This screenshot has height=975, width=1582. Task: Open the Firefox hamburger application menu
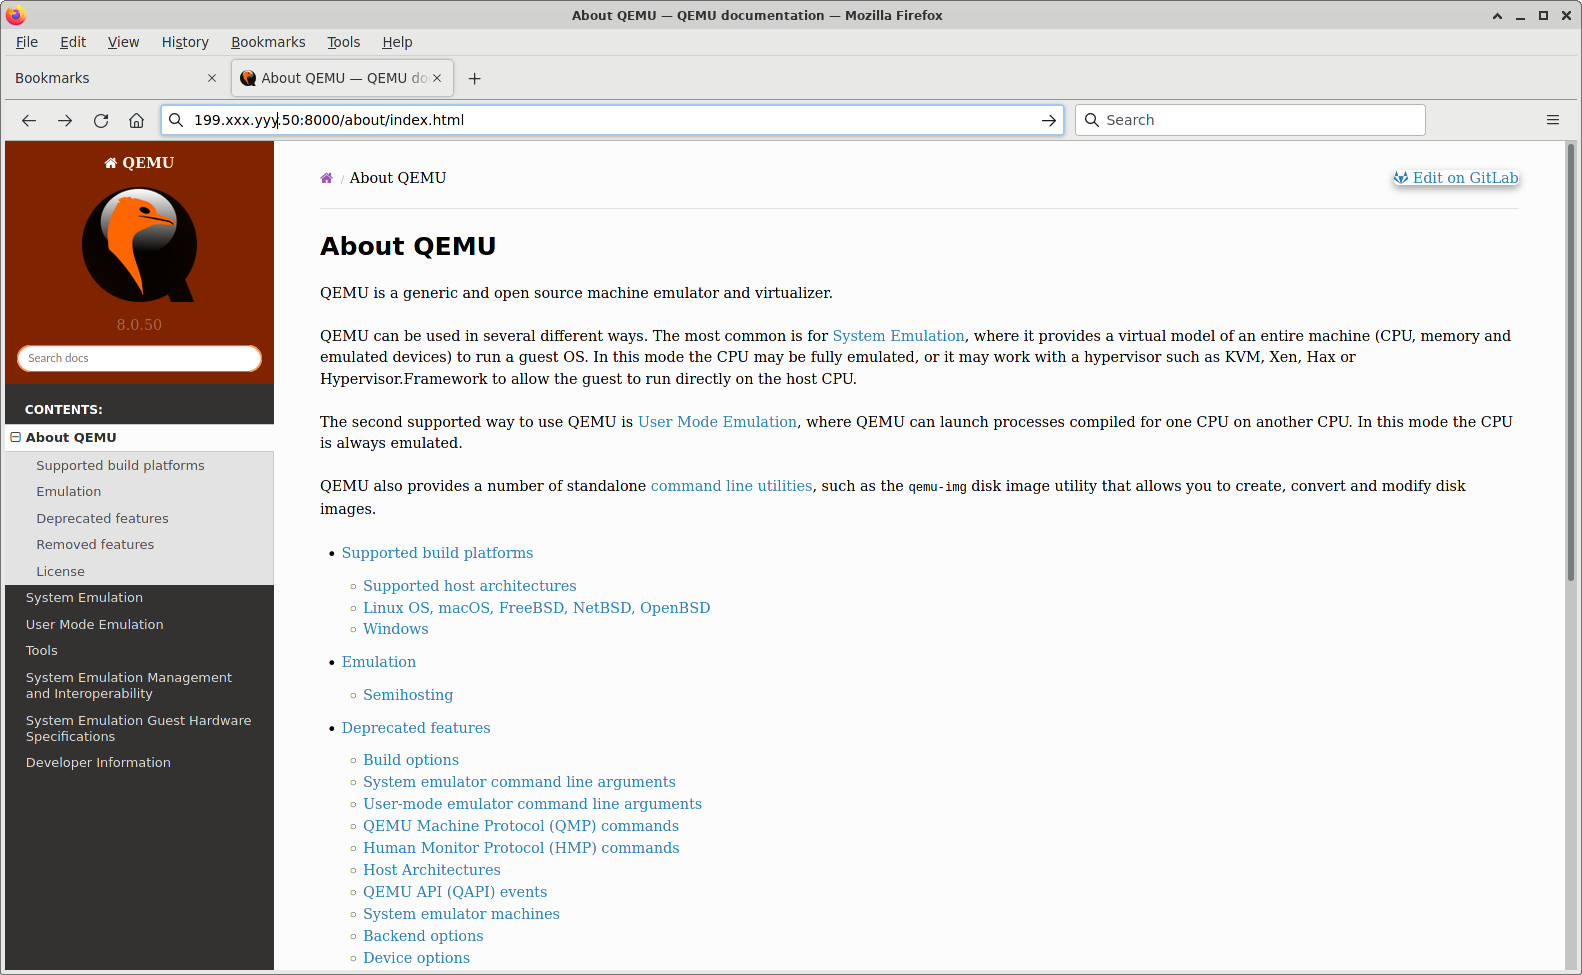point(1553,120)
